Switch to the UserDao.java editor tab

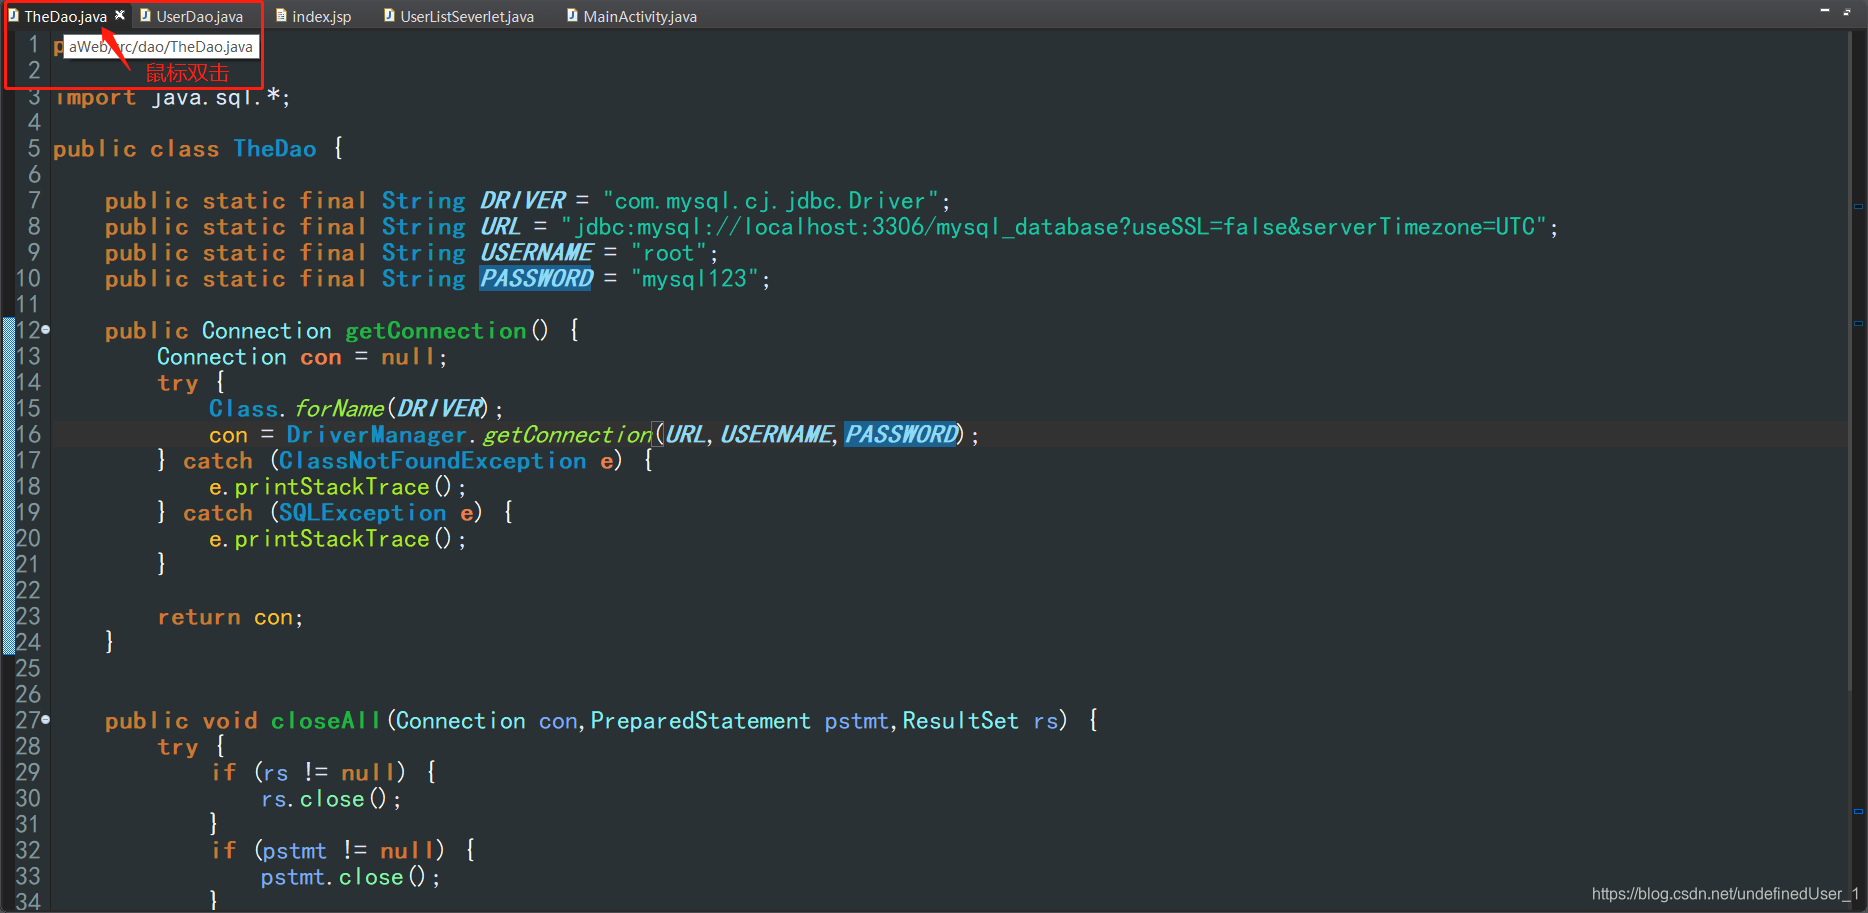[191, 16]
